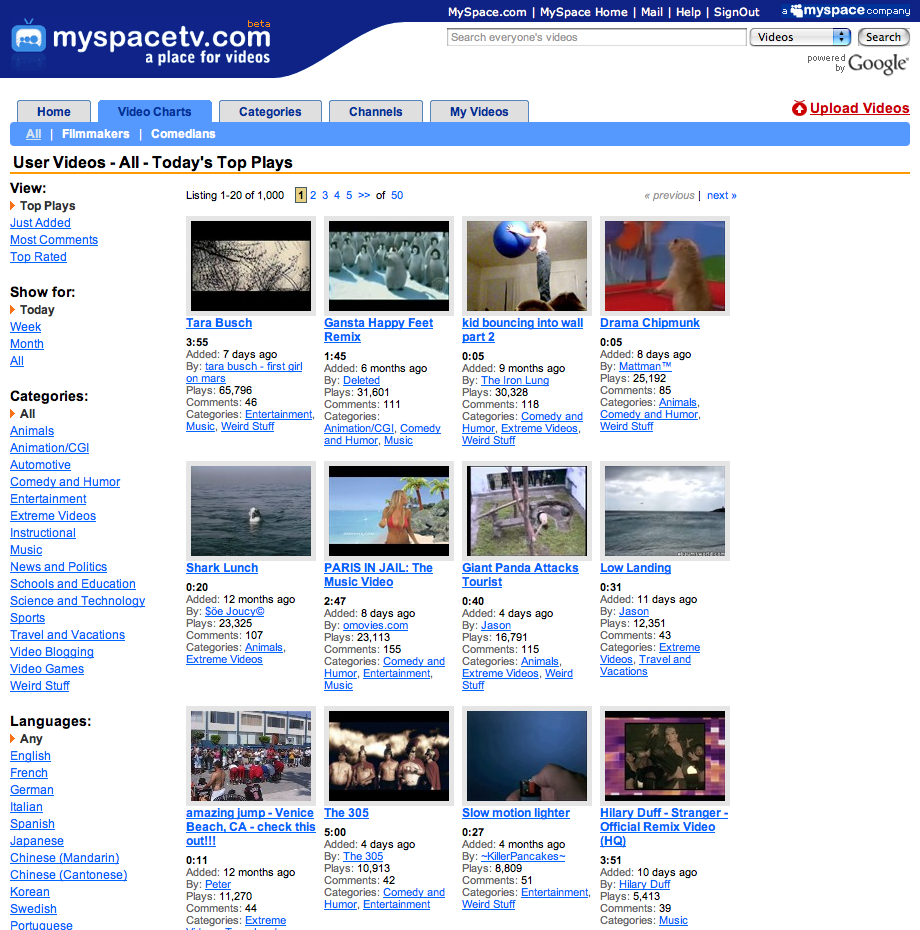
Task: Click SignOut in top navigation
Action: point(737,12)
